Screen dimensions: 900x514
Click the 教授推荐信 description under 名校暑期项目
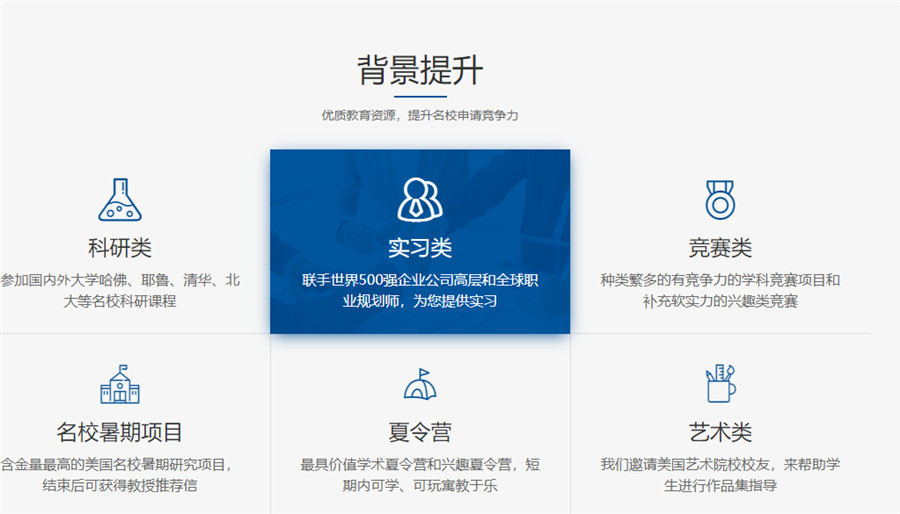[120, 475]
